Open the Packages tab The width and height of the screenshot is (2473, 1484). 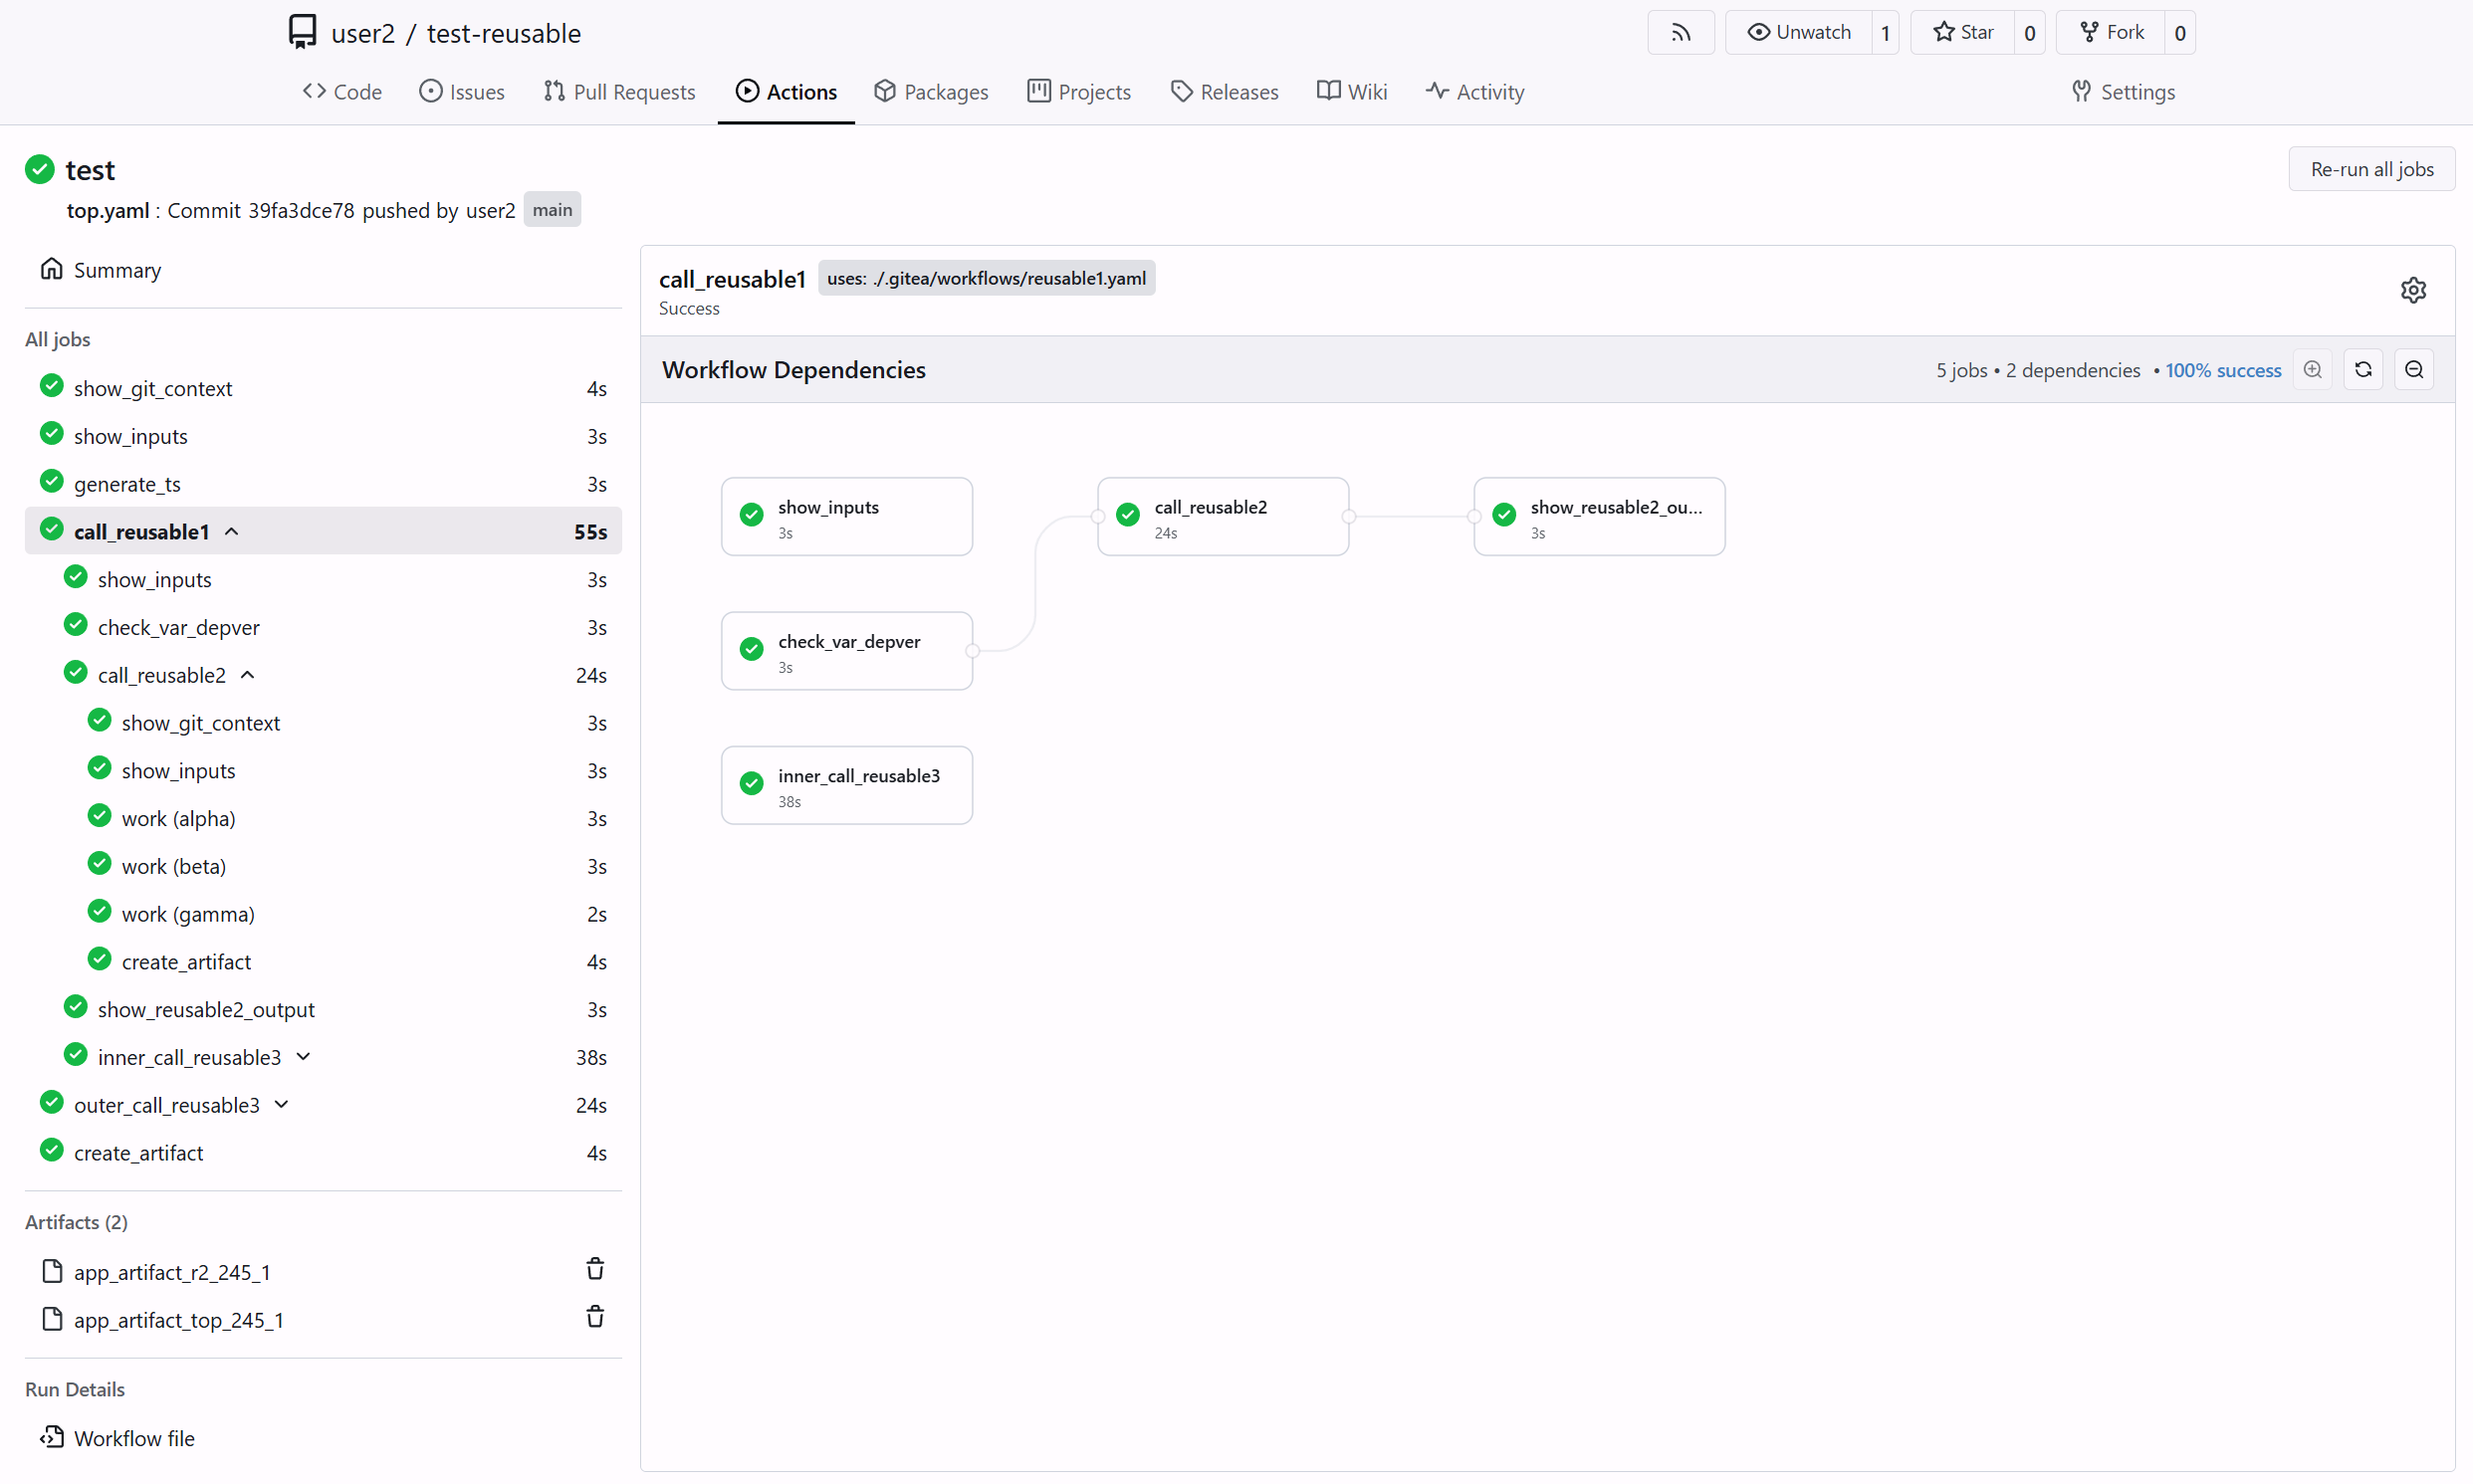click(x=931, y=92)
